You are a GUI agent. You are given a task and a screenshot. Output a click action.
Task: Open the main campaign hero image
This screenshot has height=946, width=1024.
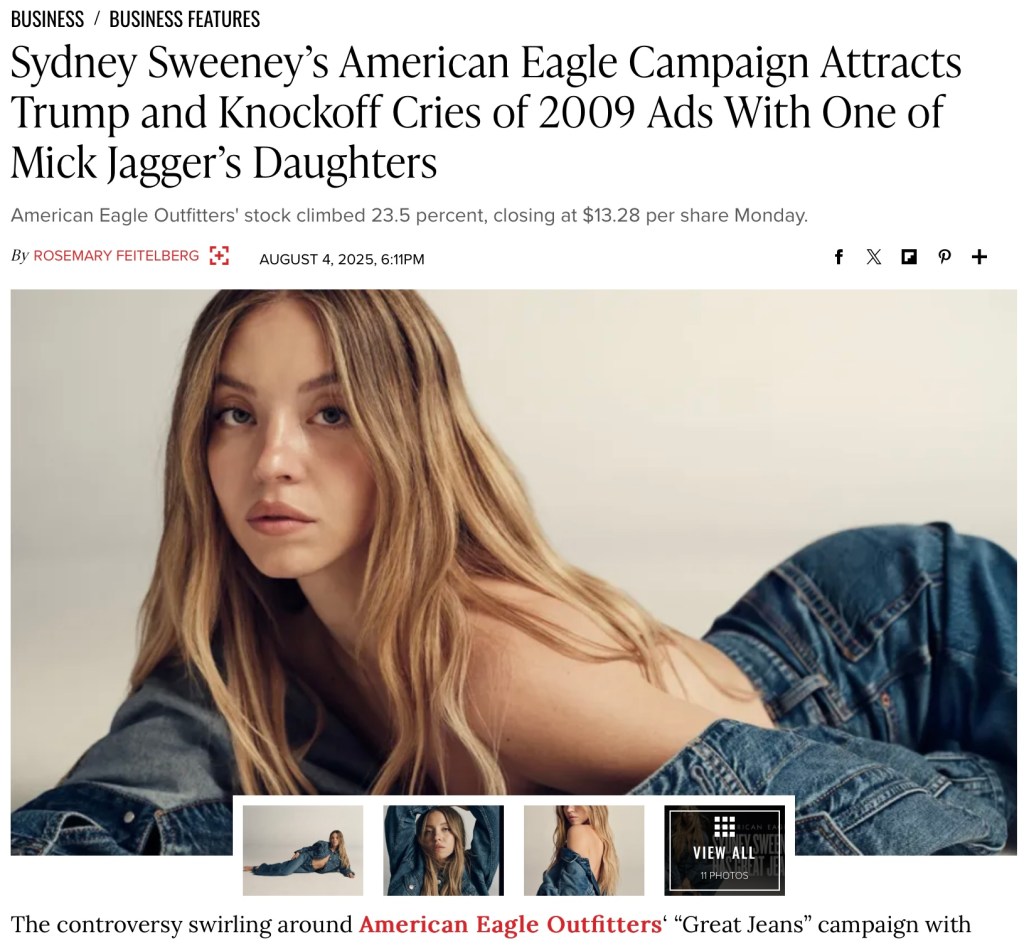513,542
